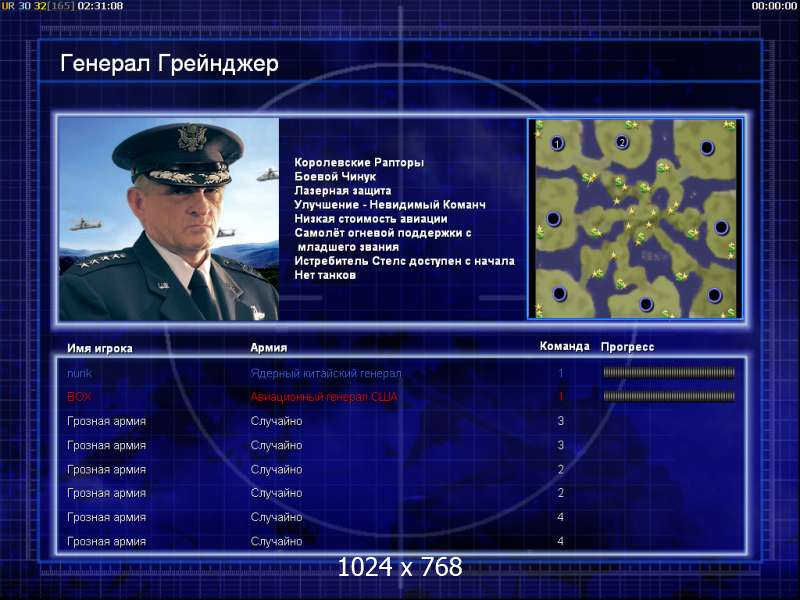Select the General Granger portrait image
The width and height of the screenshot is (800, 600).
[169, 219]
